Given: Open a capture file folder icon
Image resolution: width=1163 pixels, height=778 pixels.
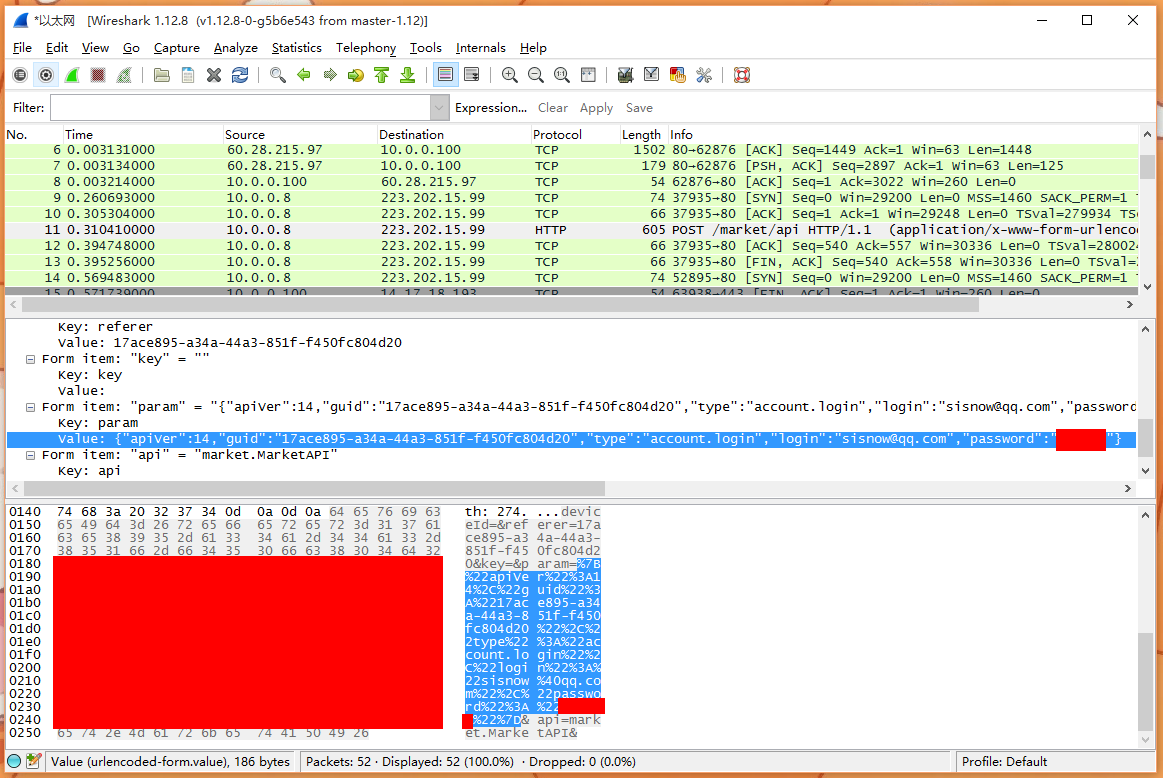Looking at the screenshot, I should click(x=162, y=75).
